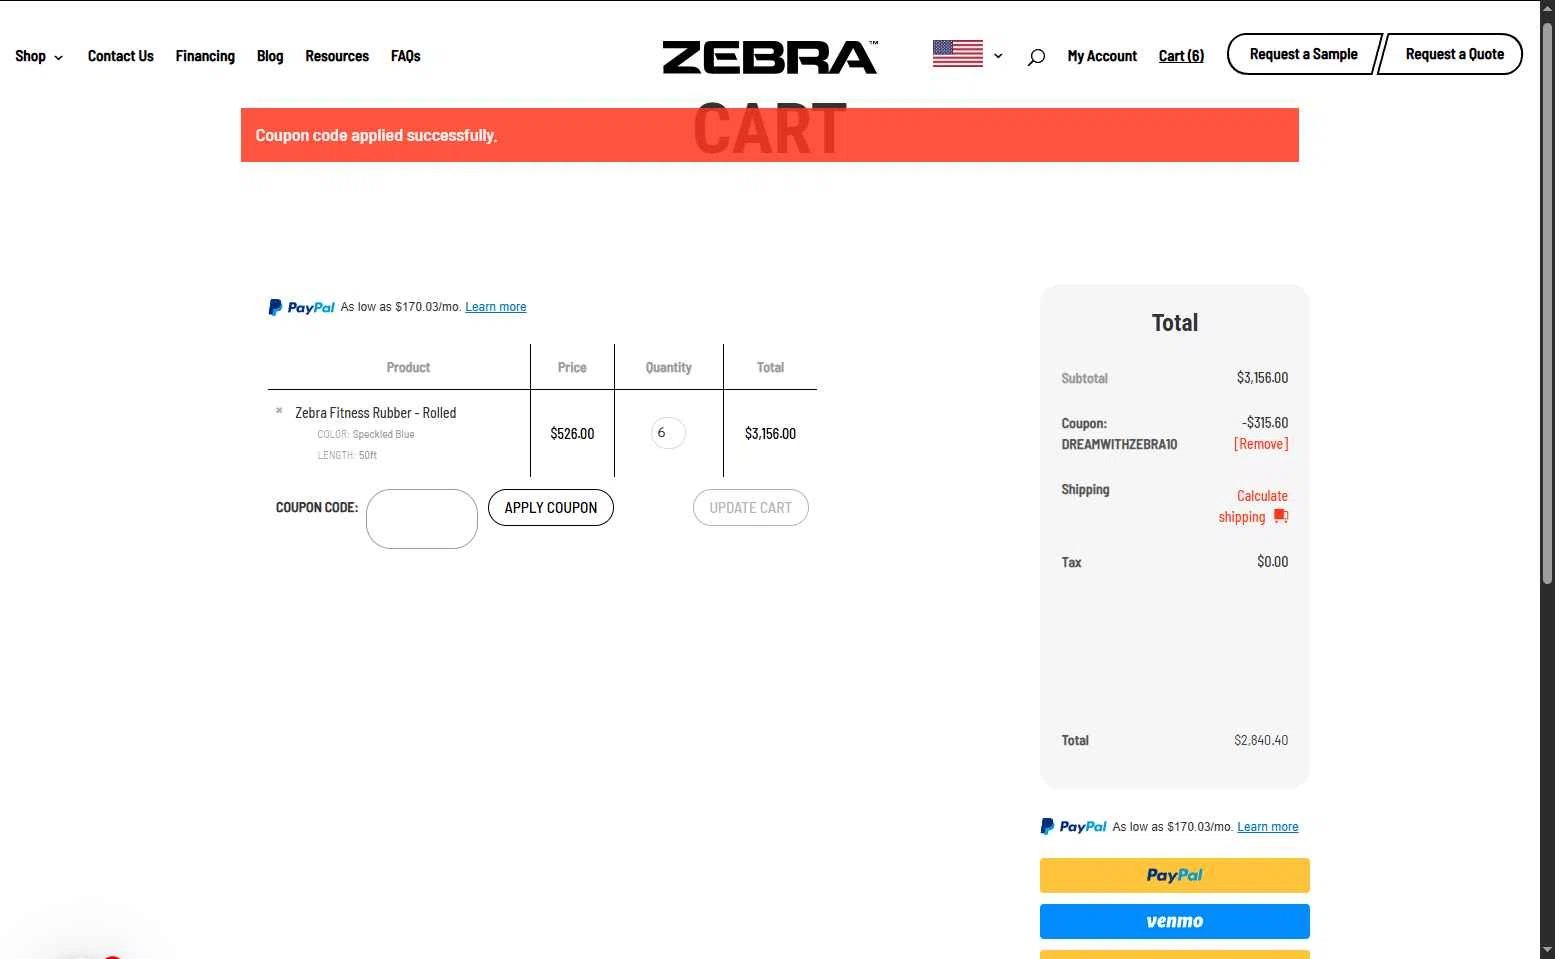Image resolution: width=1555 pixels, height=959 pixels.
Task: Click the $2,840.40 order total
Action: (1261, 740)
